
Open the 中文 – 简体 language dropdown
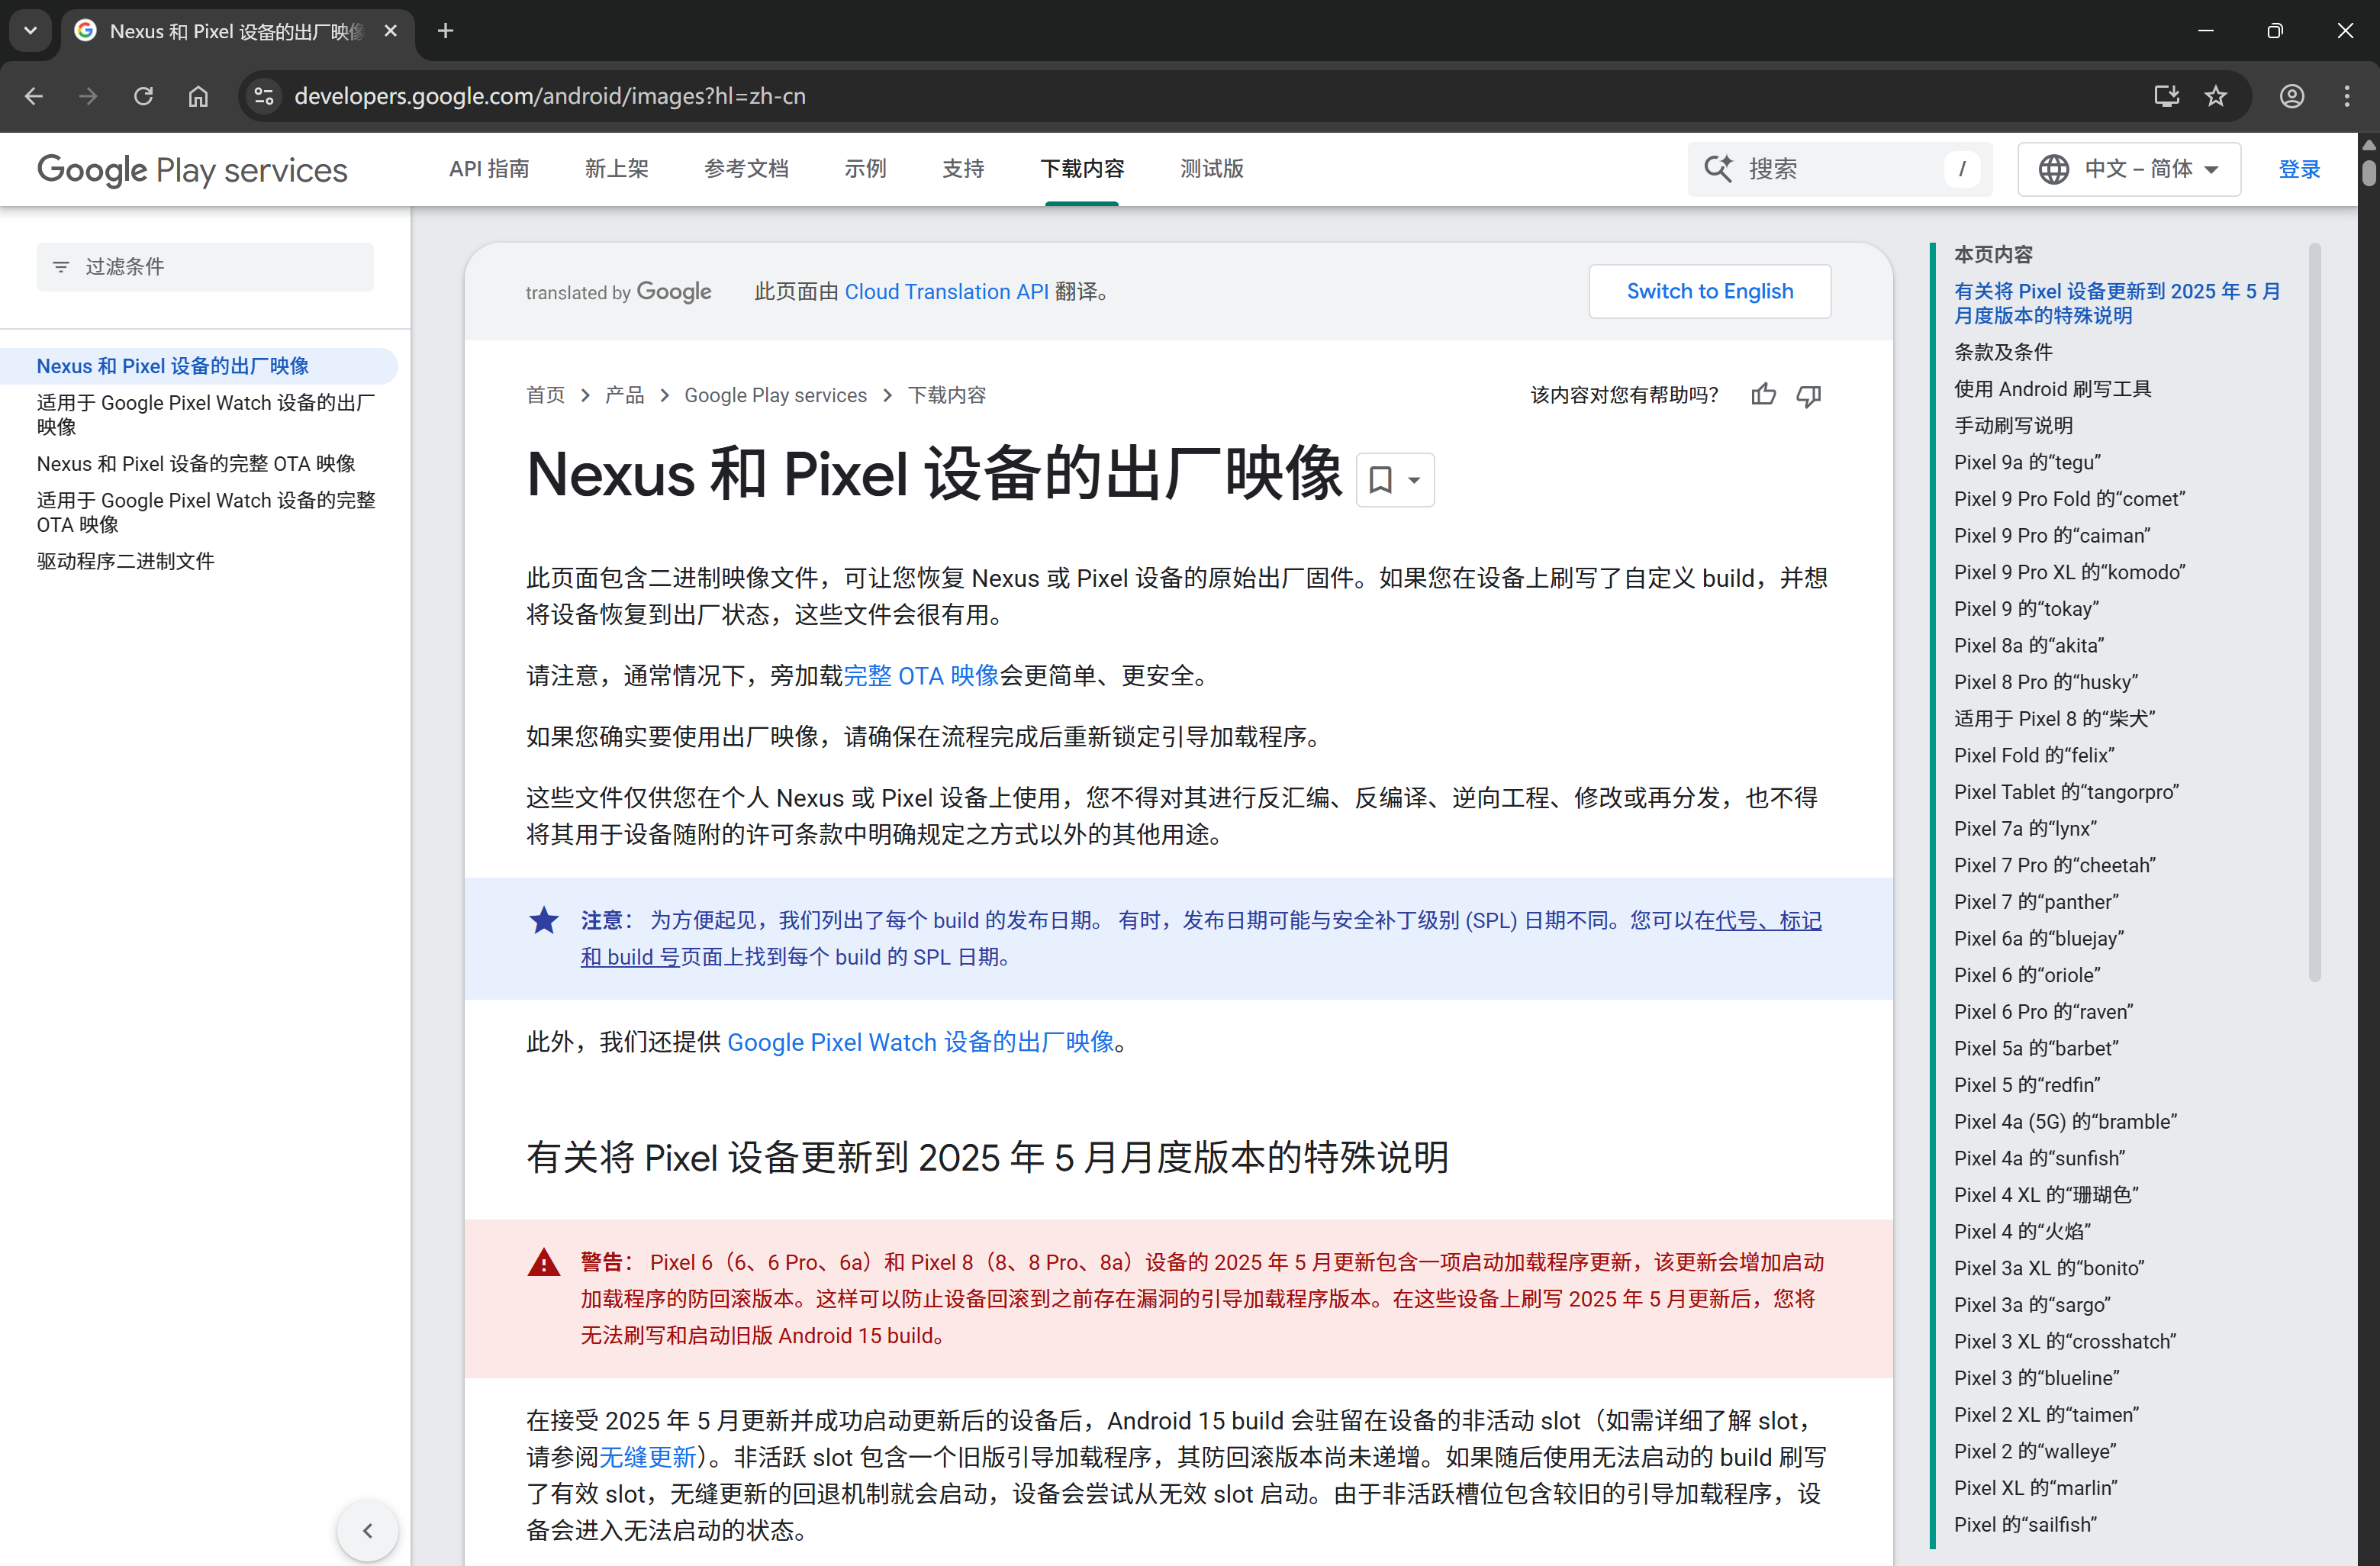click(x=2129, y=169)
